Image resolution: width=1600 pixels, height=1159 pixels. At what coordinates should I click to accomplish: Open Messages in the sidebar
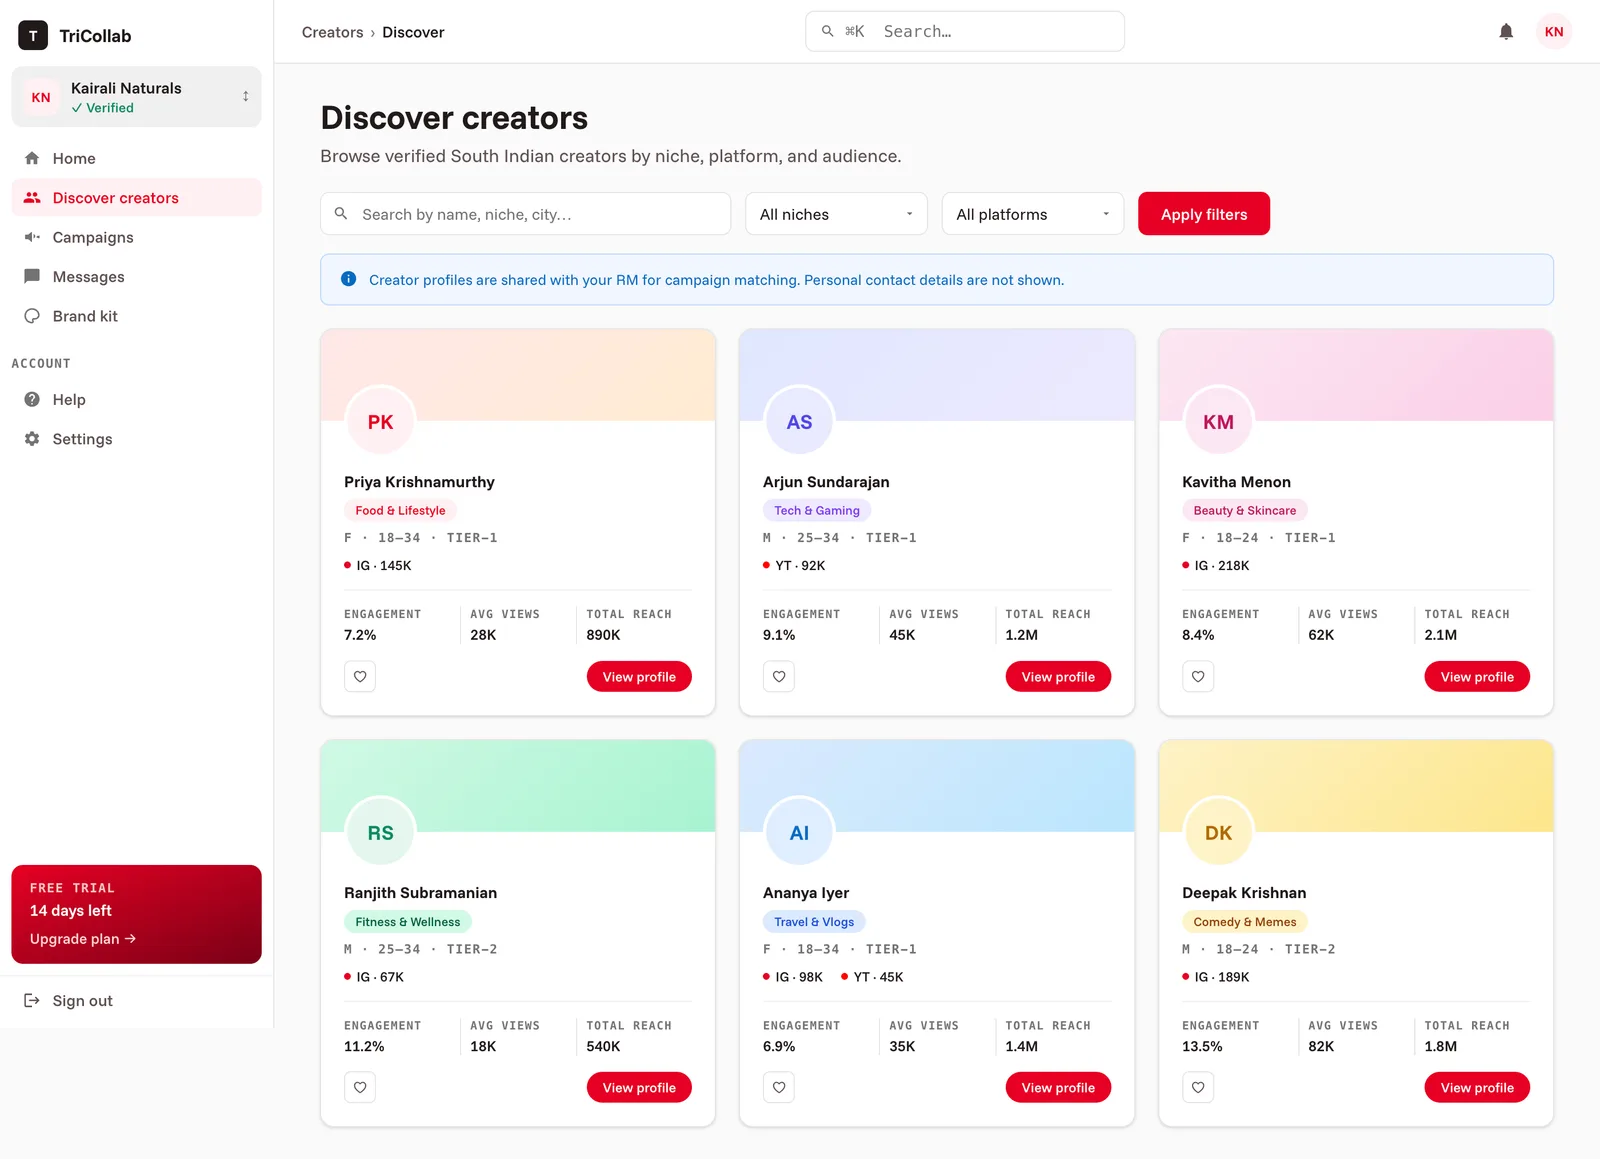(x=136, y=277)
